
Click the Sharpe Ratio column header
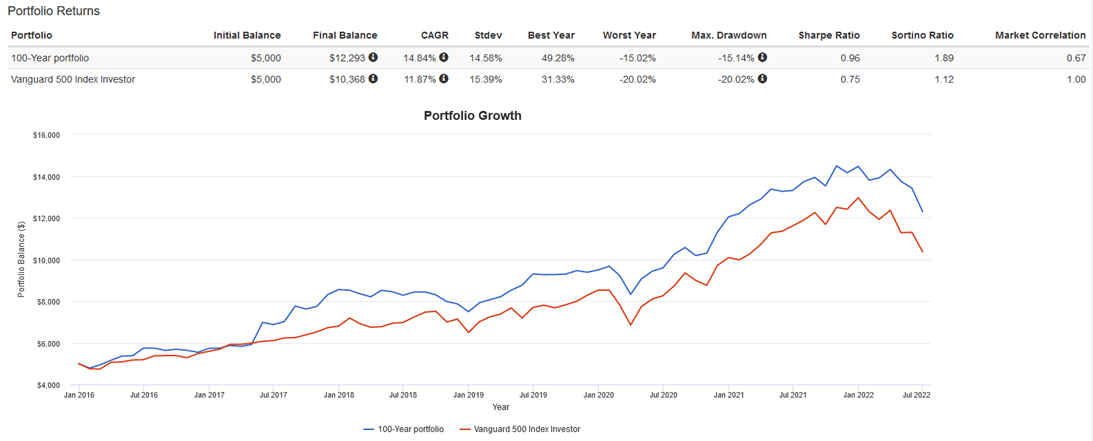pos(829,35)
